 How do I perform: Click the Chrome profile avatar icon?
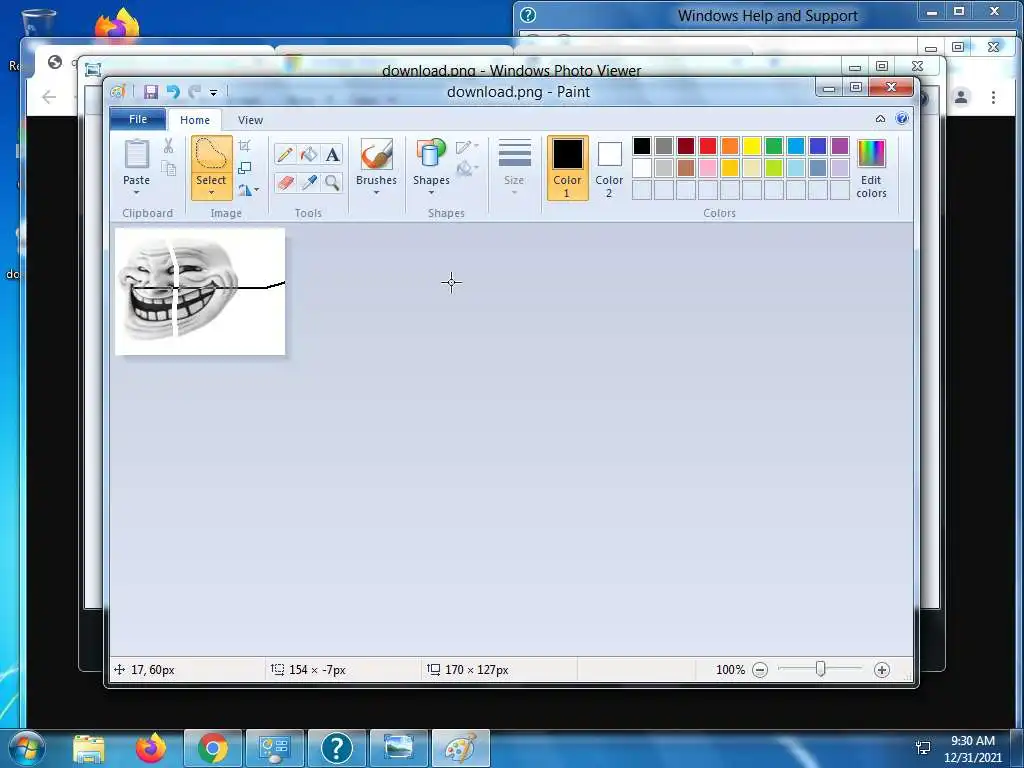(x=961, y=97)
